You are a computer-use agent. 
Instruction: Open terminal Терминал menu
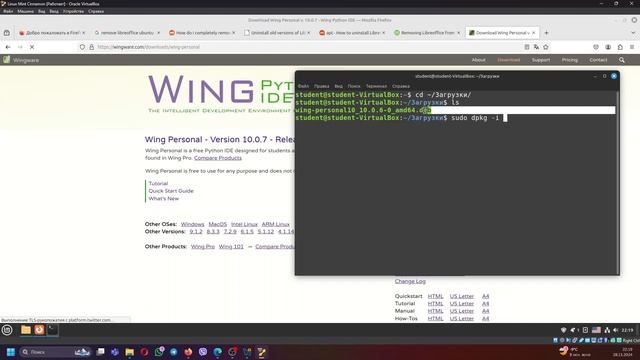(x=376, y=86)
